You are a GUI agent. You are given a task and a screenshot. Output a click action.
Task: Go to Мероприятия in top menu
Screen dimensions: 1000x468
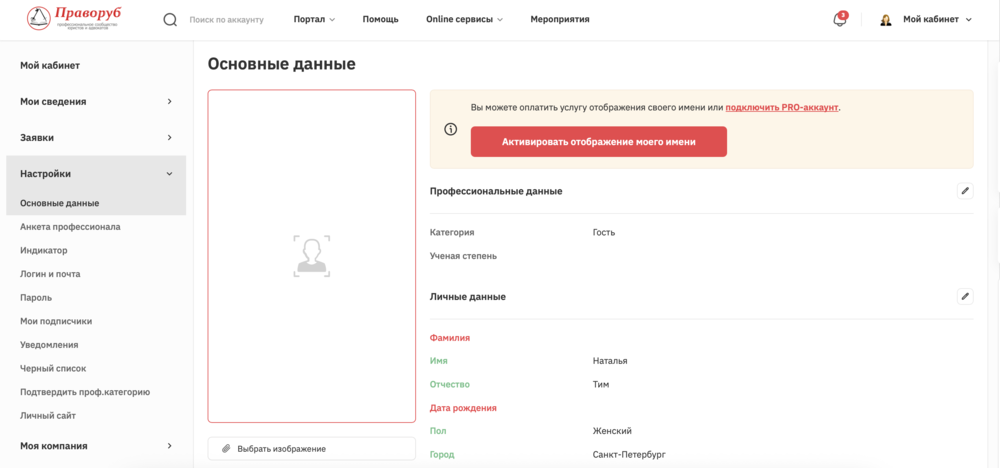click(x=559, y=19)
